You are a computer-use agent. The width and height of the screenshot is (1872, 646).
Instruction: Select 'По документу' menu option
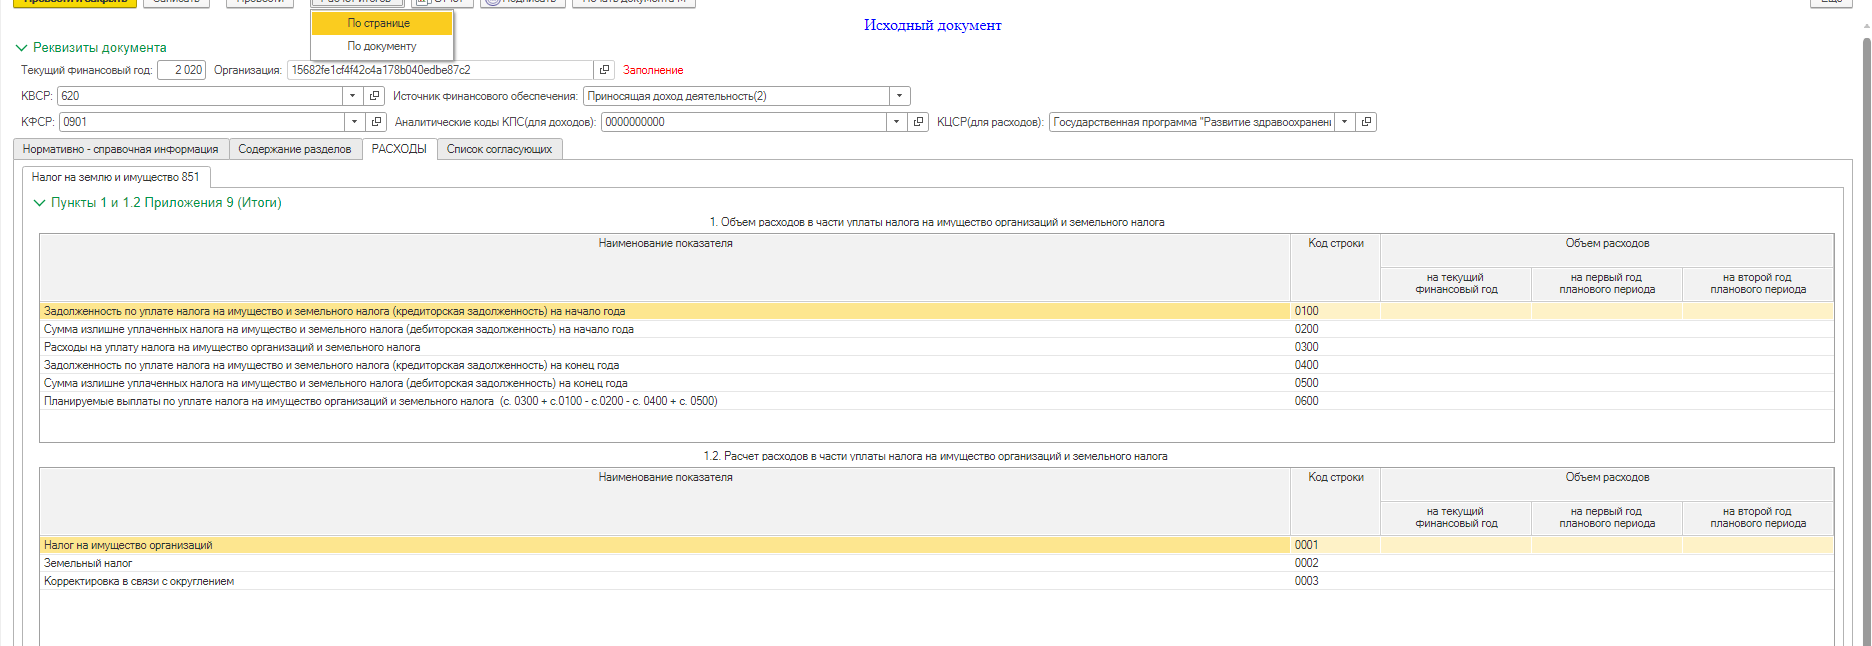[x=382, y=46]
